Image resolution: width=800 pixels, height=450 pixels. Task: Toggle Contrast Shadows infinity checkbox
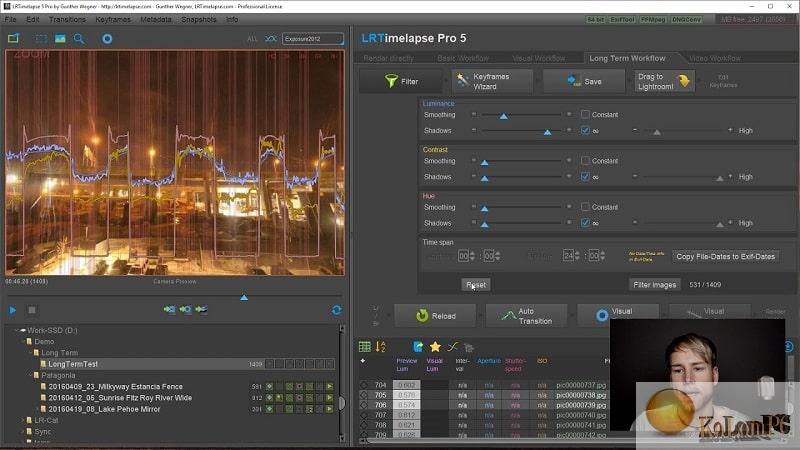tap(585, 177)
